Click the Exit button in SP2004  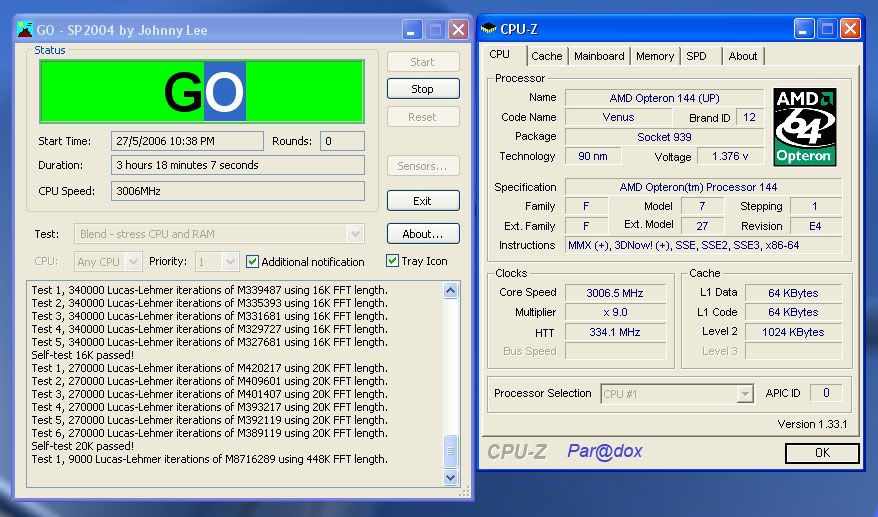point(423,201)
